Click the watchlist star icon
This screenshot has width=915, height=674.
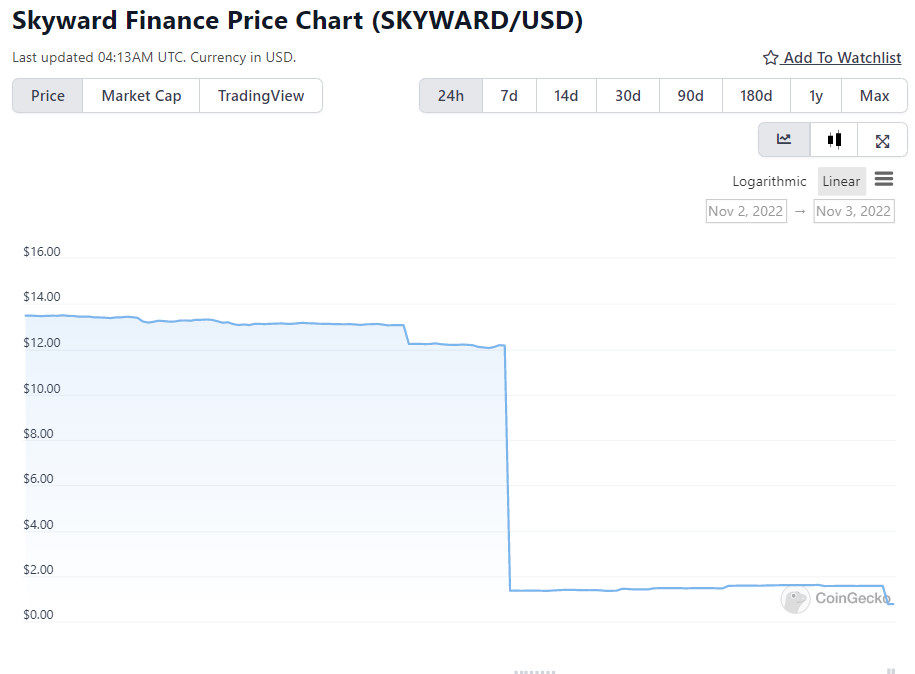770,58
